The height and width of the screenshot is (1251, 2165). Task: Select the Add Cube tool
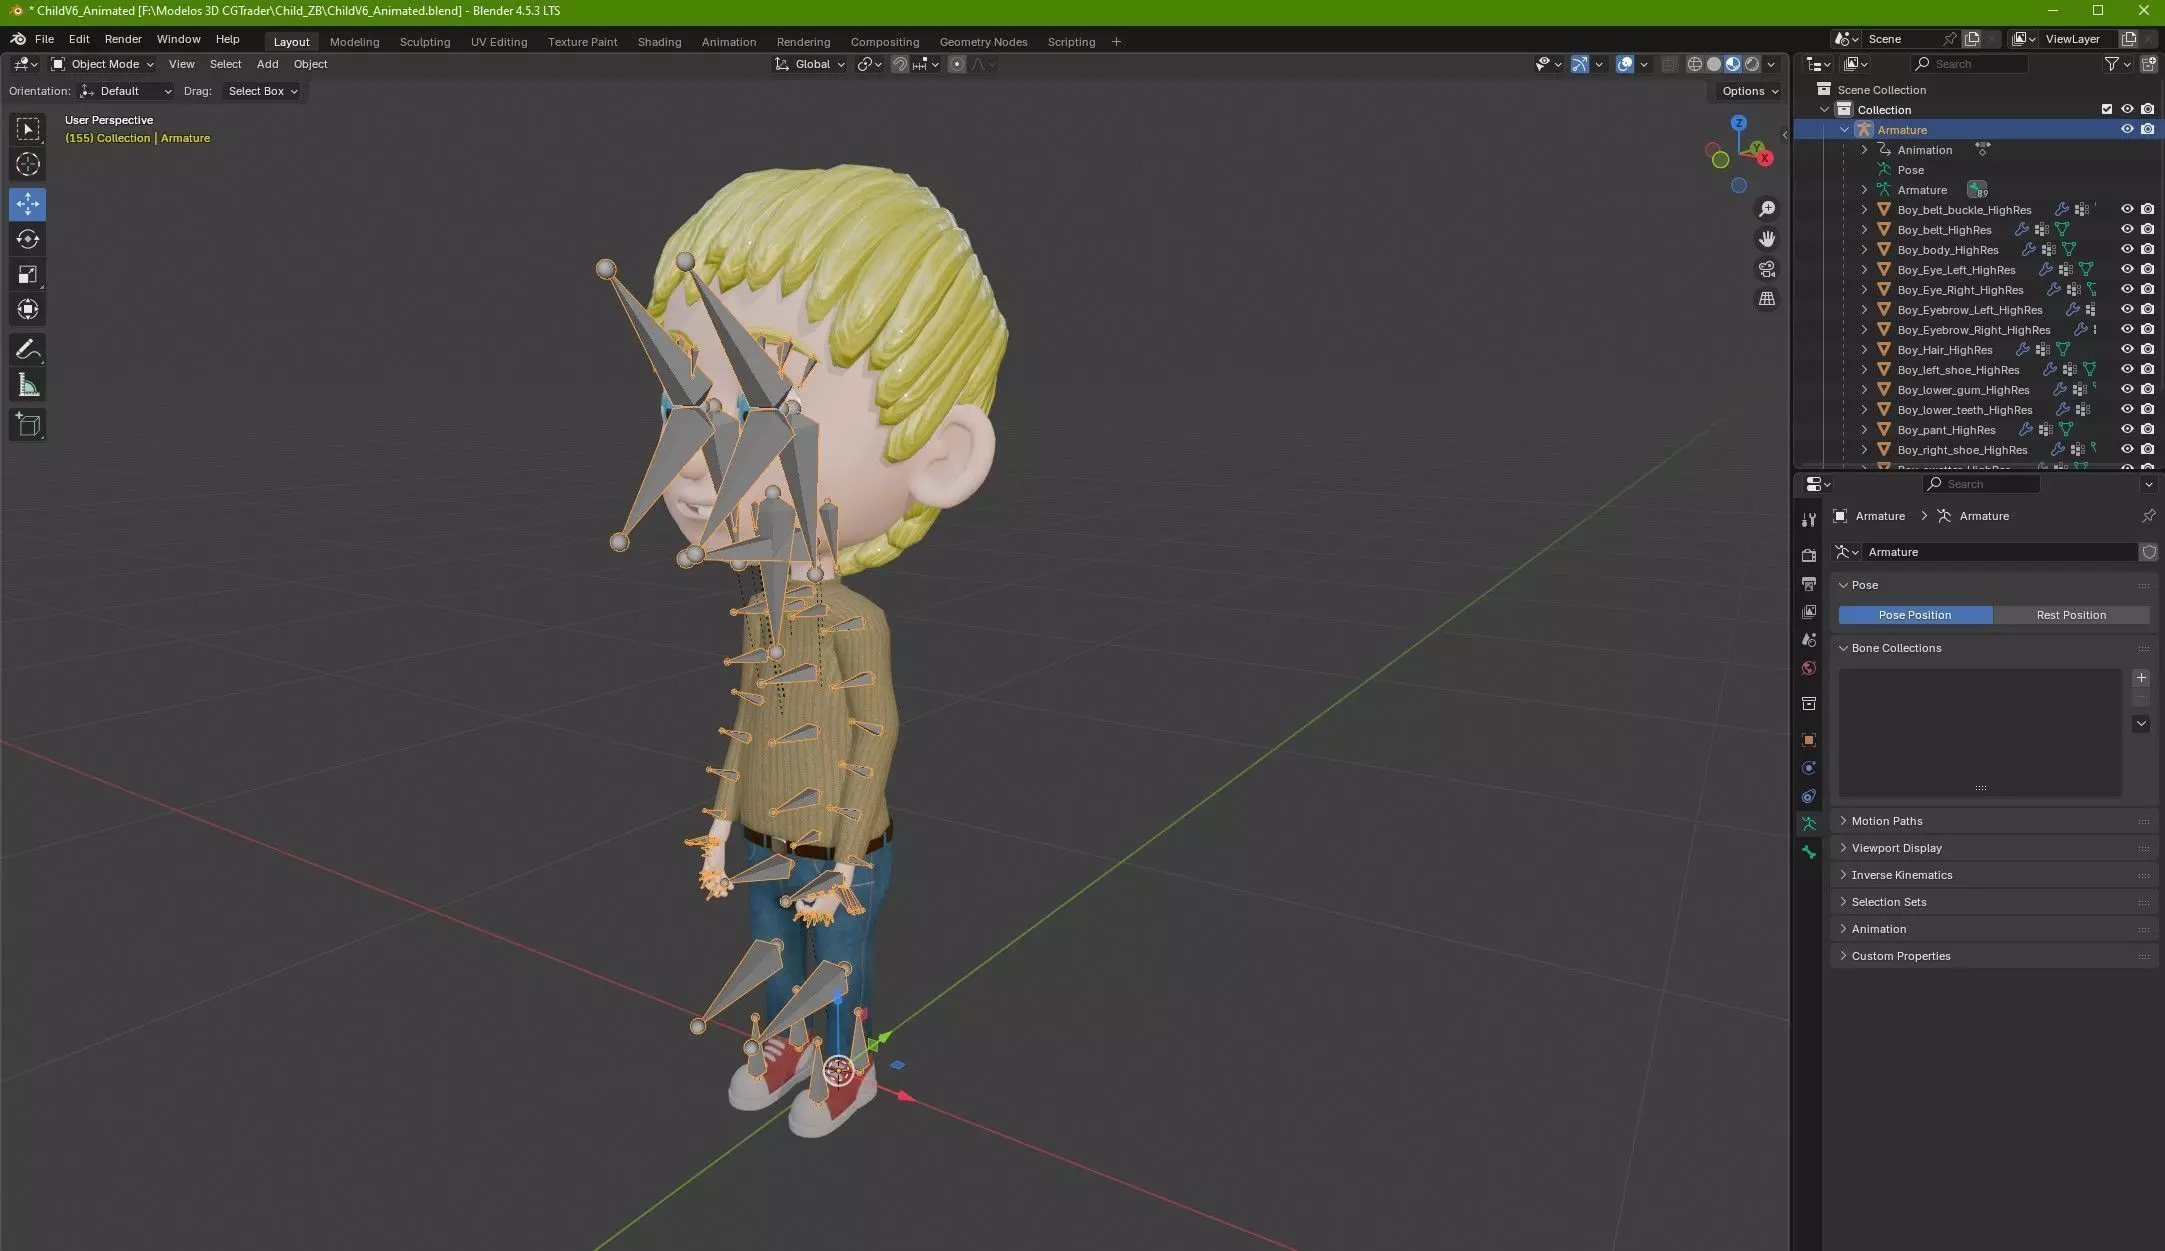28,425
